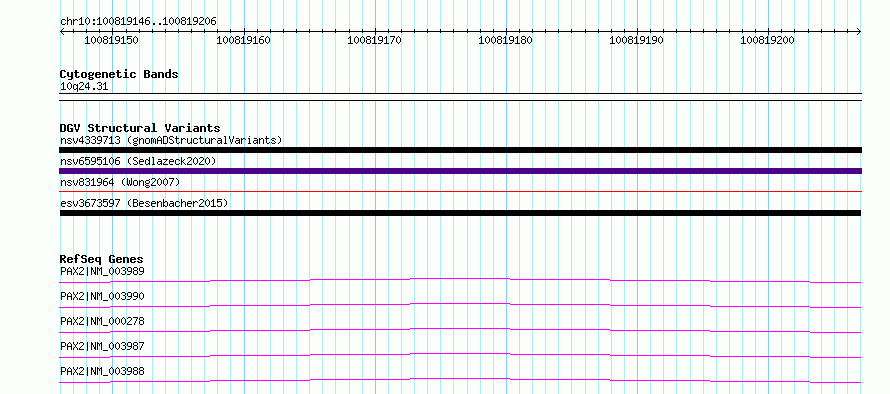Click ruler position 100819170

point(374,41)
